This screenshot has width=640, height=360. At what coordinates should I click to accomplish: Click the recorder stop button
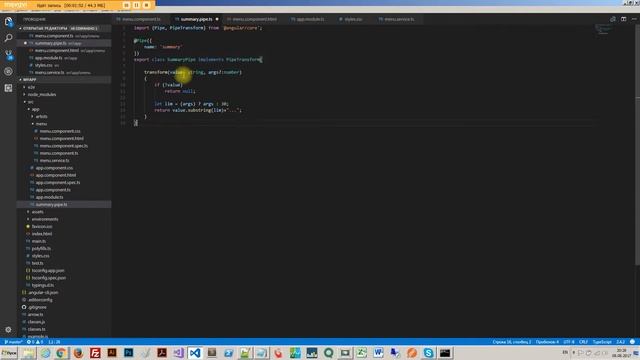(146, 5)
